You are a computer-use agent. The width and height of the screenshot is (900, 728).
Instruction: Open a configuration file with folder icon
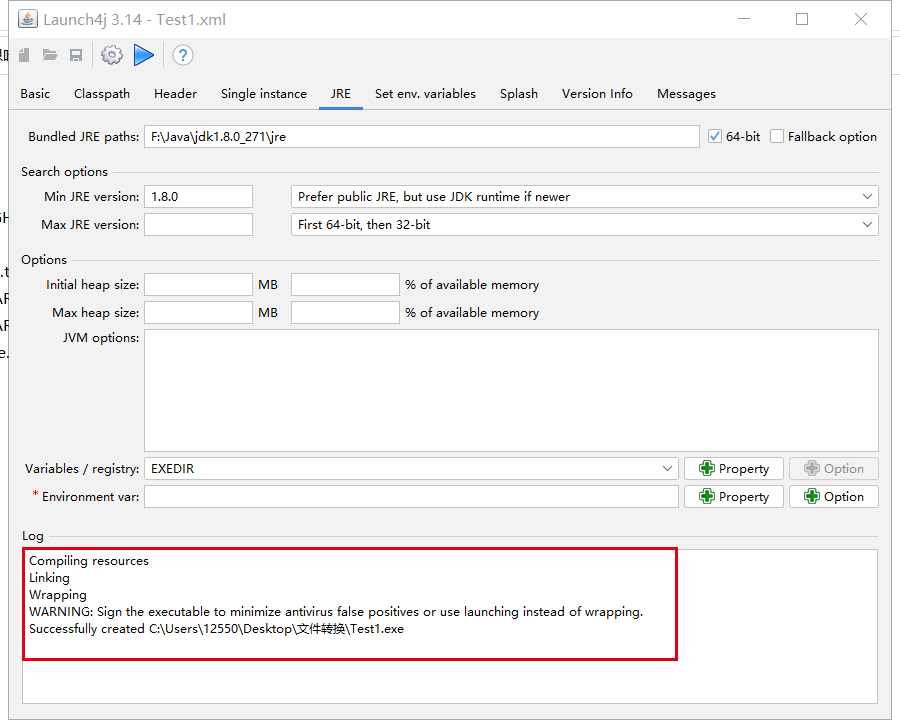[50, 56]
